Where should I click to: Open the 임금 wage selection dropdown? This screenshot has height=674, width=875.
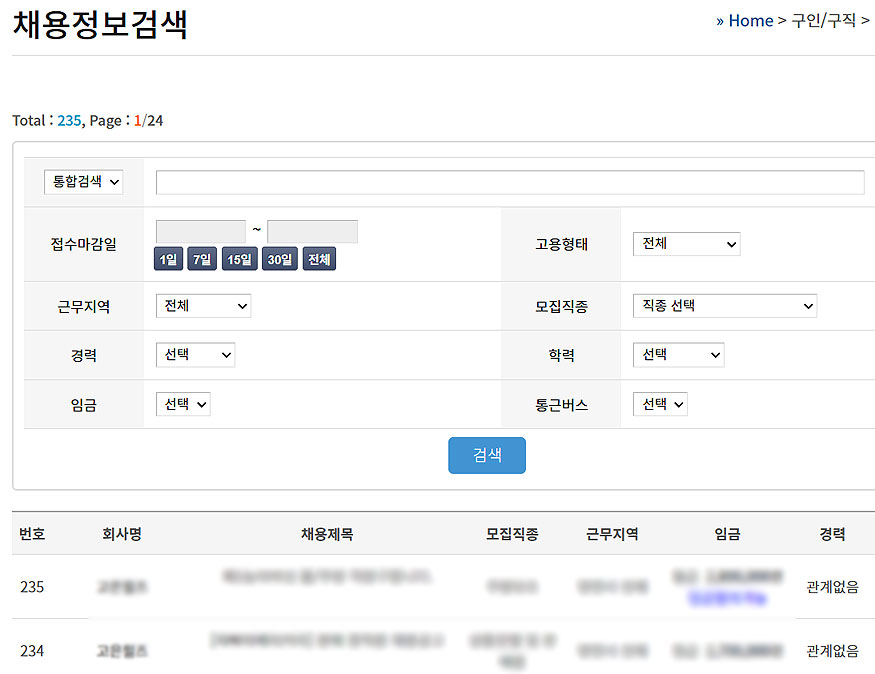coord(182,404)
